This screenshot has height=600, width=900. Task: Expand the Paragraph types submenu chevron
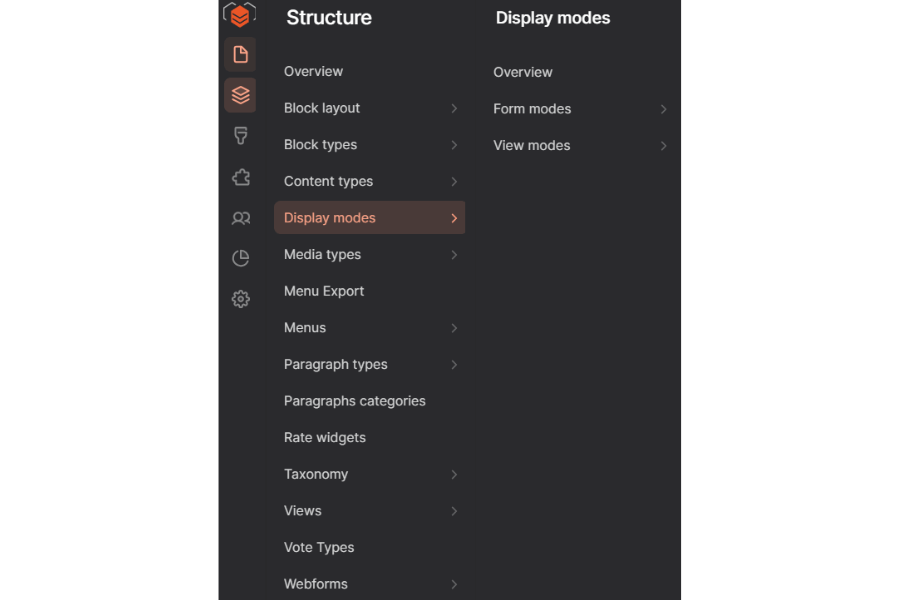(x=454, y=365)
